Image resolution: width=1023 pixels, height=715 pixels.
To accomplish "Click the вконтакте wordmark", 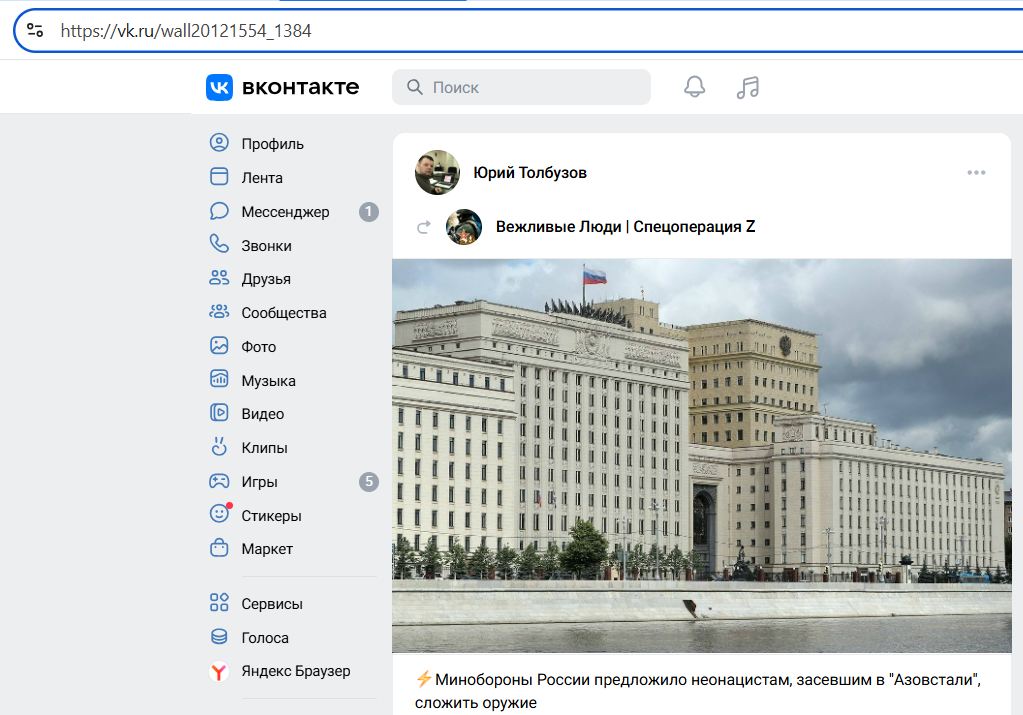I will coord(300,87).
